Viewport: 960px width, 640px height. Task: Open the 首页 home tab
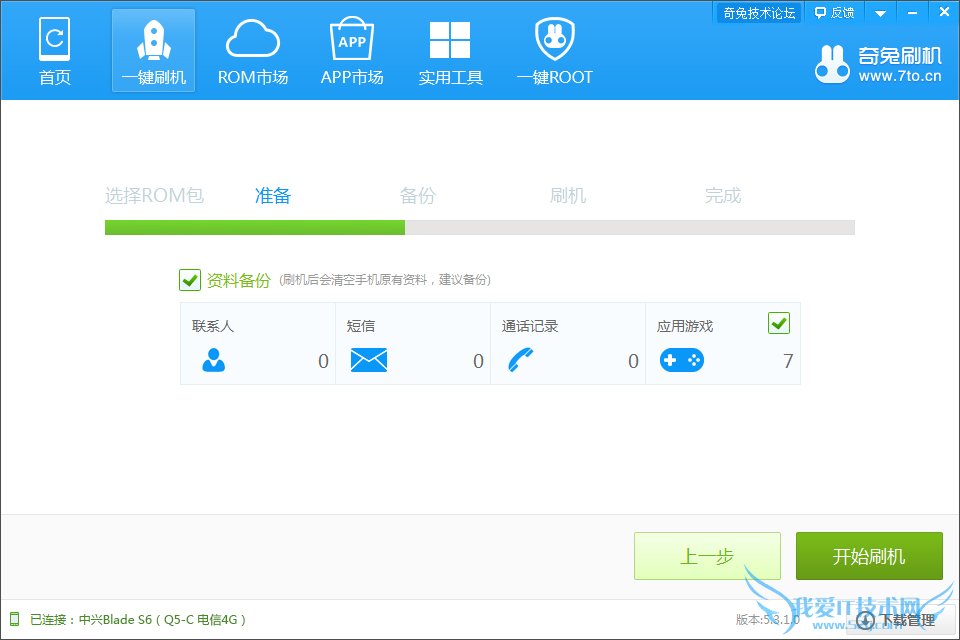point(54,52)
